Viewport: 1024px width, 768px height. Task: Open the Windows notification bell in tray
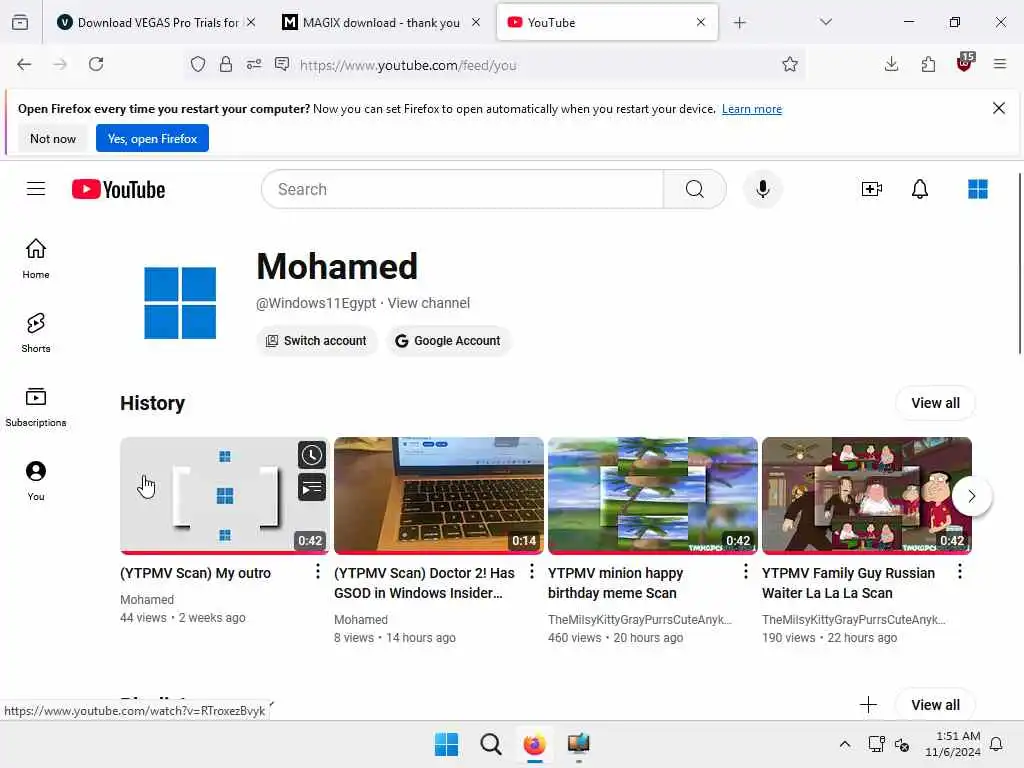(x=996, y=744)
